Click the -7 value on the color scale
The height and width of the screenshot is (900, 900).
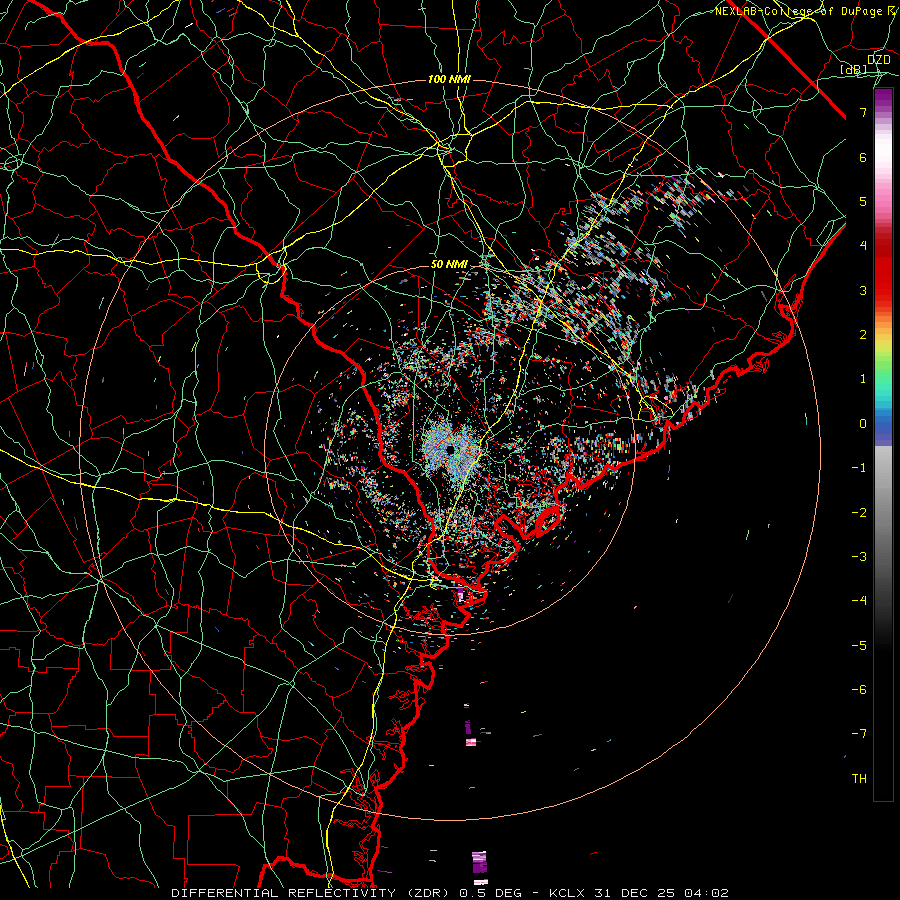coord(859,734)
